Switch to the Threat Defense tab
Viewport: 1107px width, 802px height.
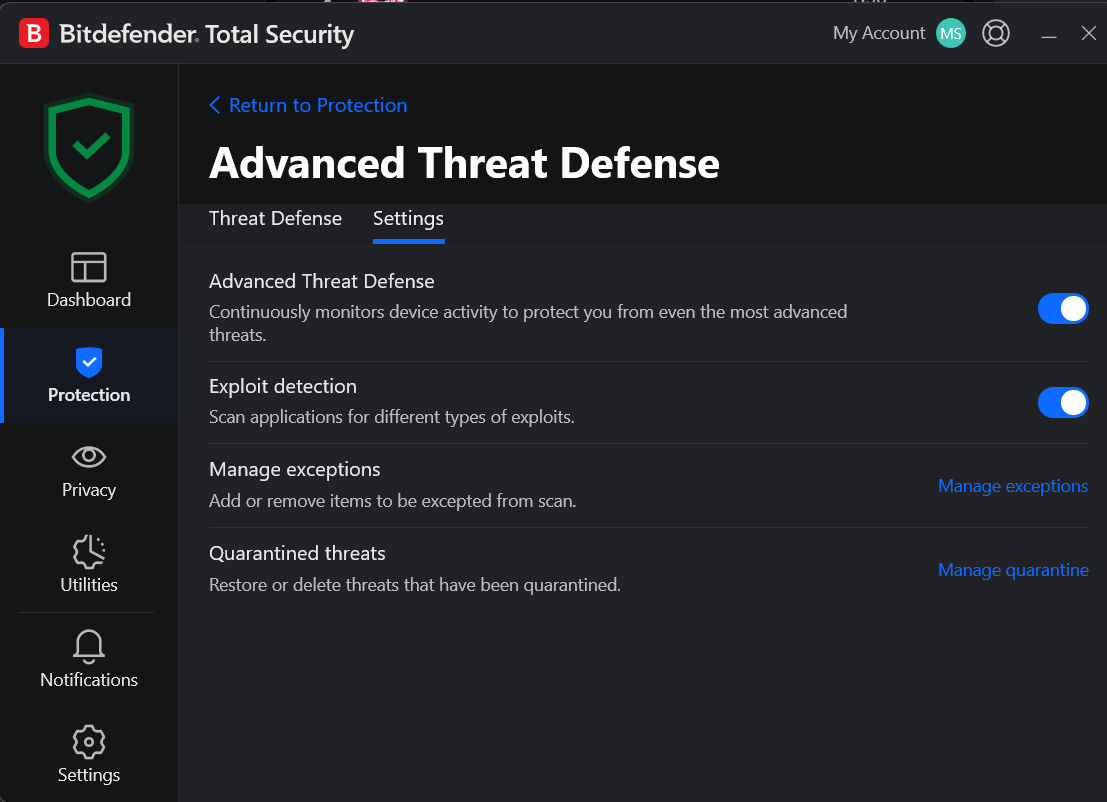click(x=275, y=218)
